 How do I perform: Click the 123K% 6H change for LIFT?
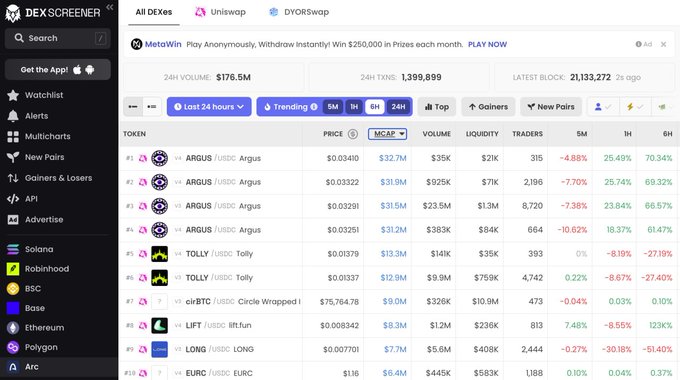click(660, 325)
